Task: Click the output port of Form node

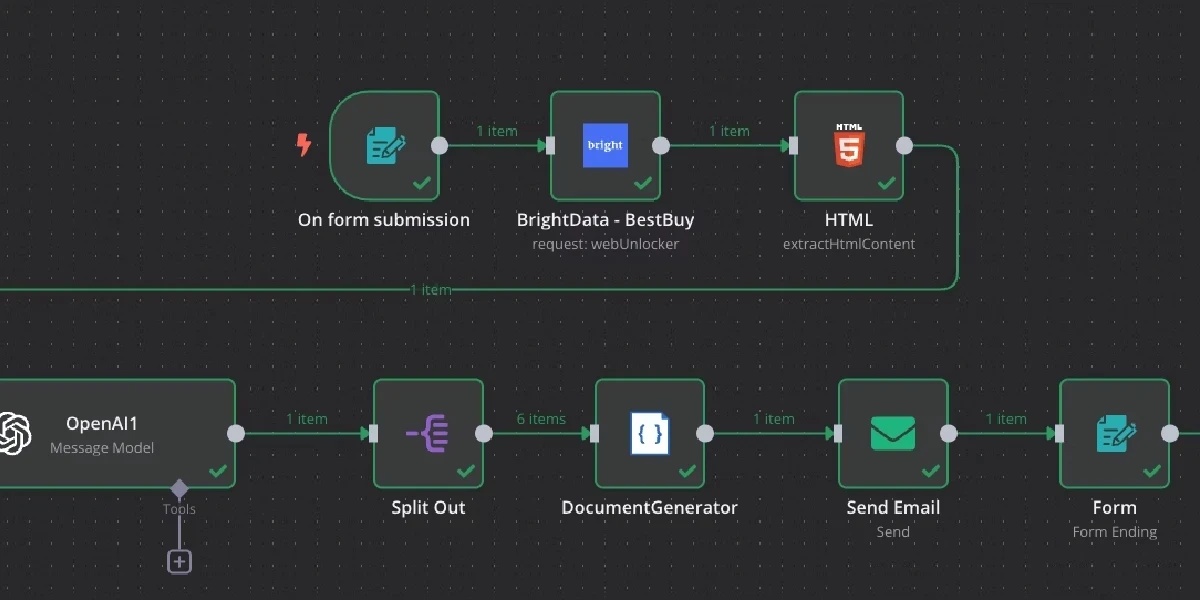Action: click(x=1170, y=434)
